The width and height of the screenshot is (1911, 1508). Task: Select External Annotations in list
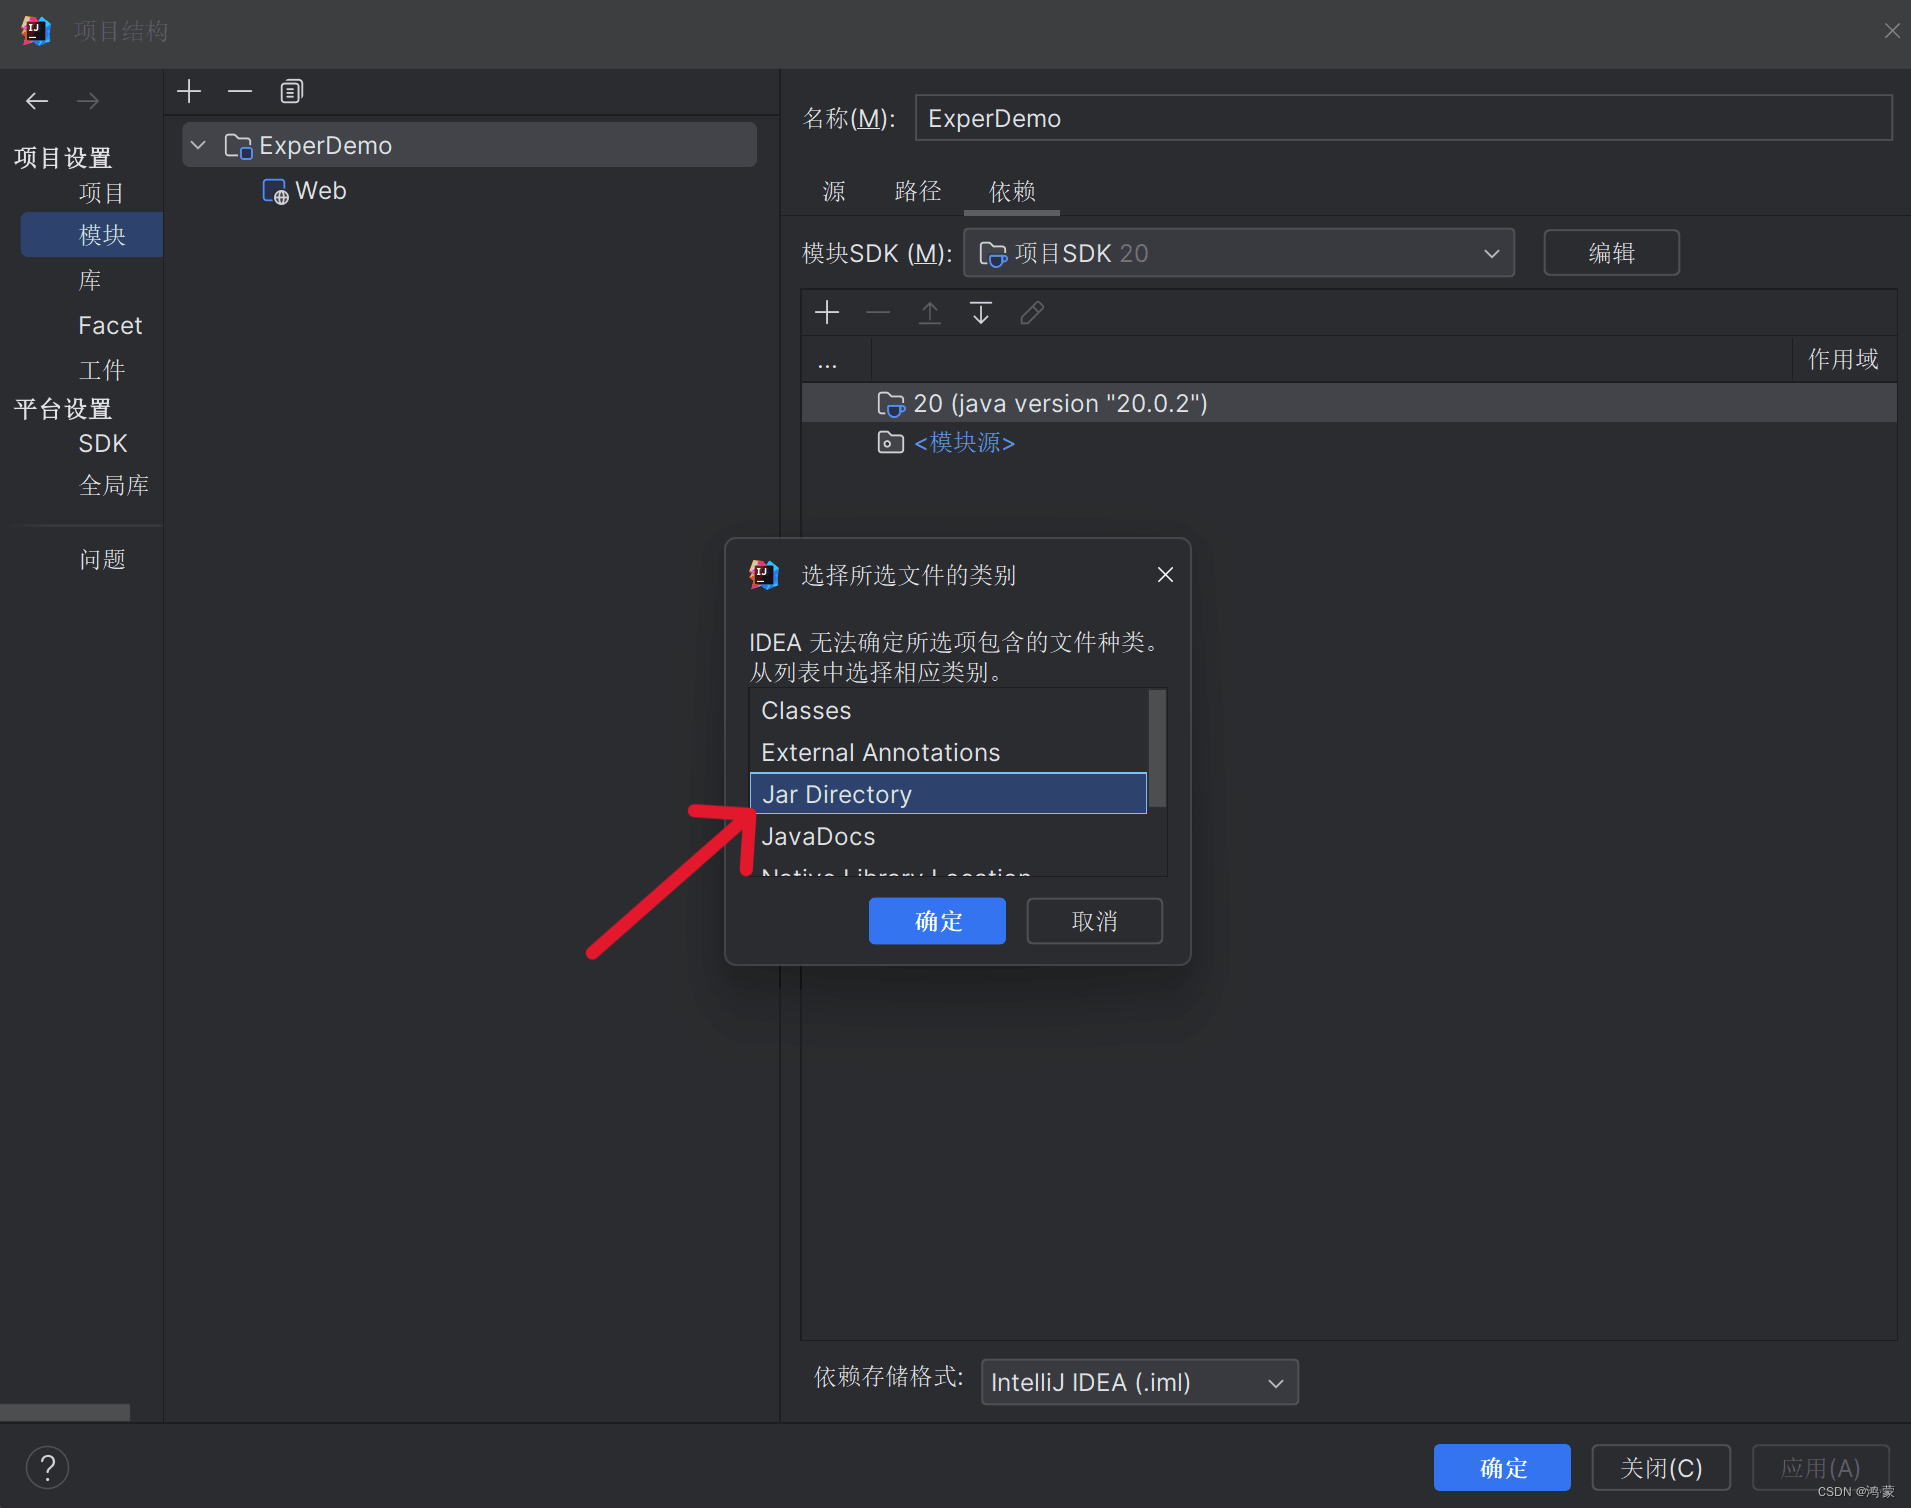pyautogui.click(x=948, y=753)
